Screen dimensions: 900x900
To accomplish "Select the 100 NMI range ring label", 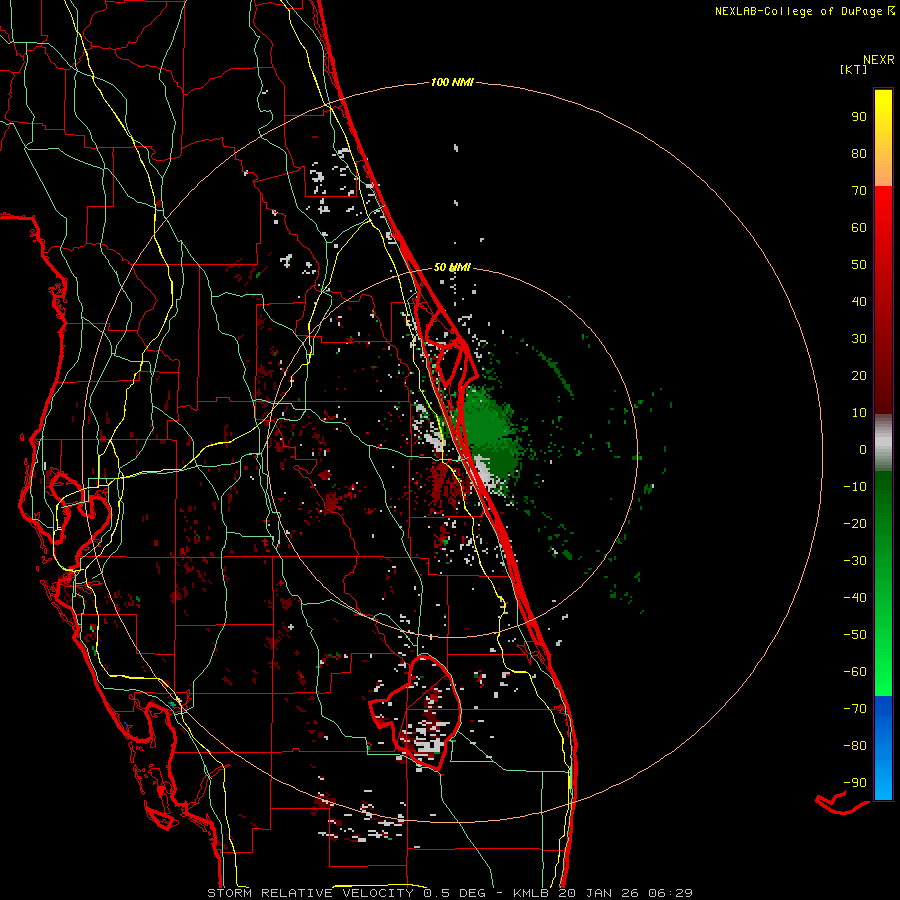I will click(x=452, y=82).
